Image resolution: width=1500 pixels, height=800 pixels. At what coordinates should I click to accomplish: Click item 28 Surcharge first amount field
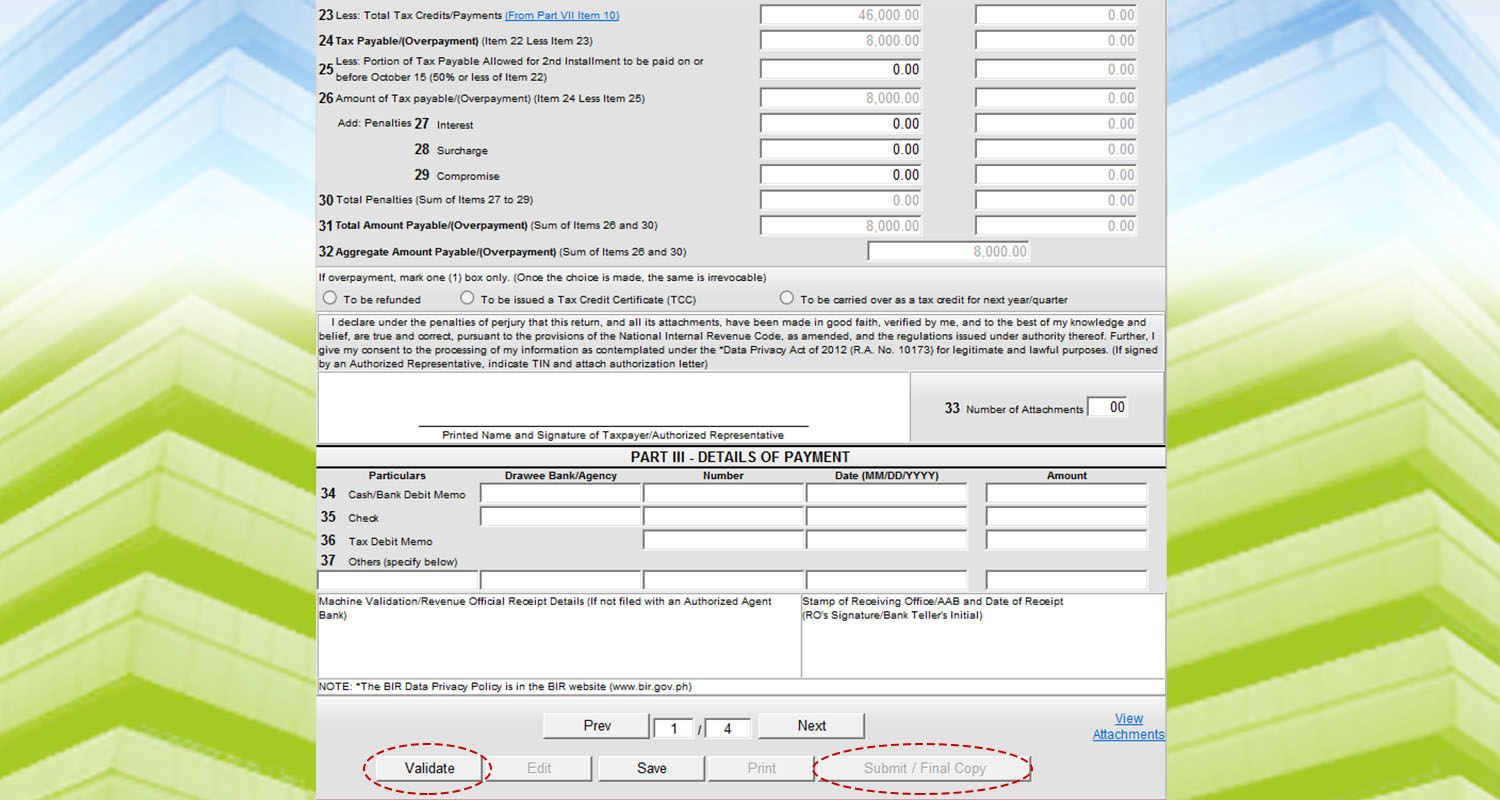[x=841, y=149]
